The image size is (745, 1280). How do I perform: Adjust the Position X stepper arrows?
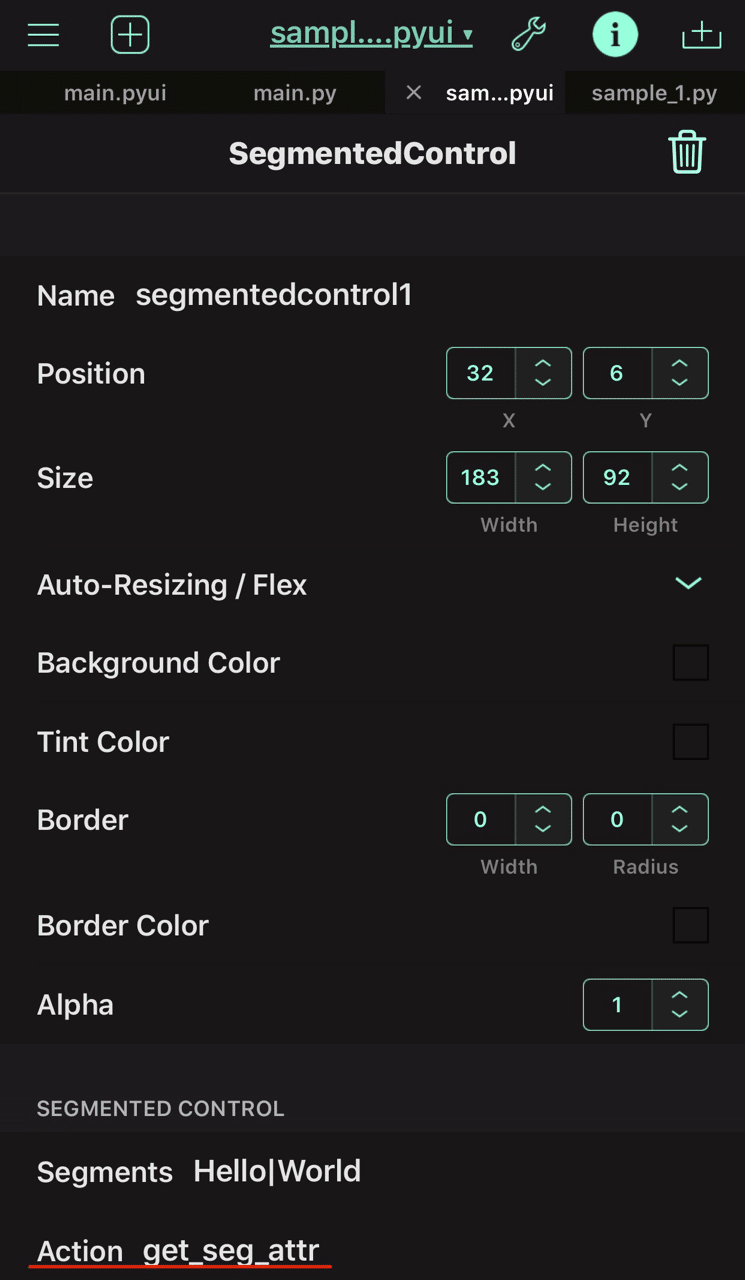pos(543,373)
